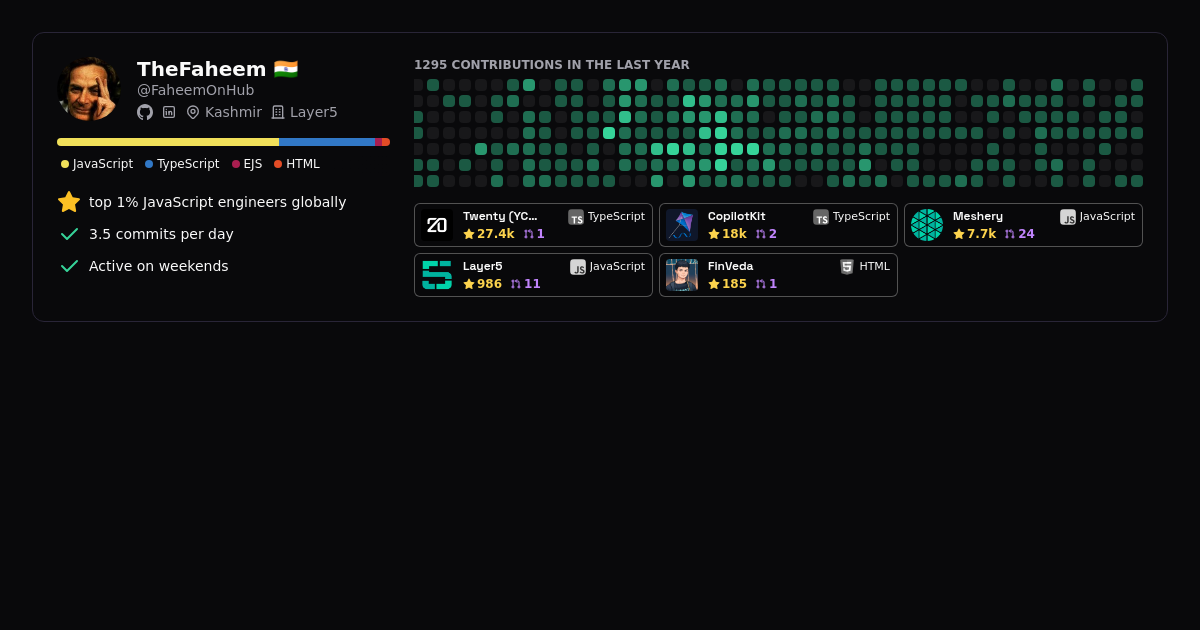Click the pull request icon on Meshery card
Screen dimensions: 1200x630
click(x=1010, y=234)
